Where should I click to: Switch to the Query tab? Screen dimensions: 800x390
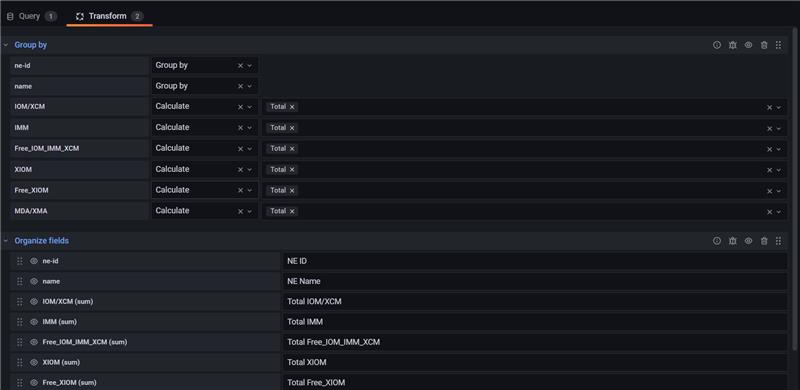(x=32, y=16)
